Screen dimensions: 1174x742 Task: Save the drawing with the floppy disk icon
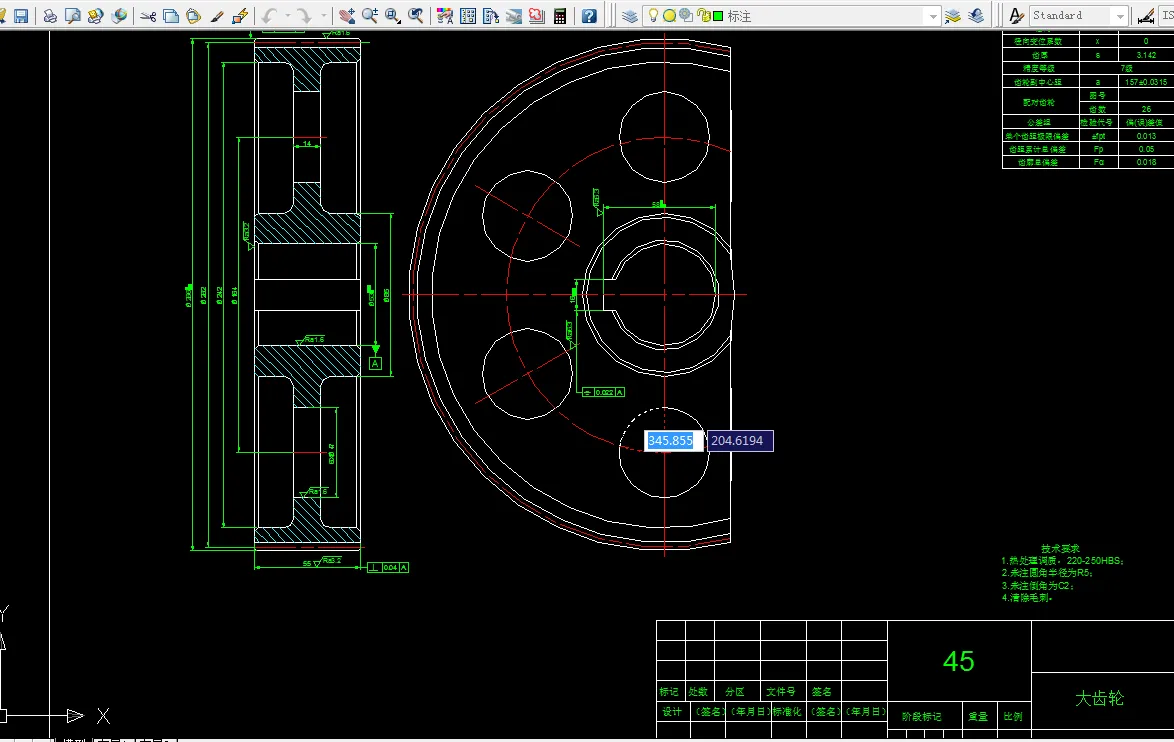point(21,16)
